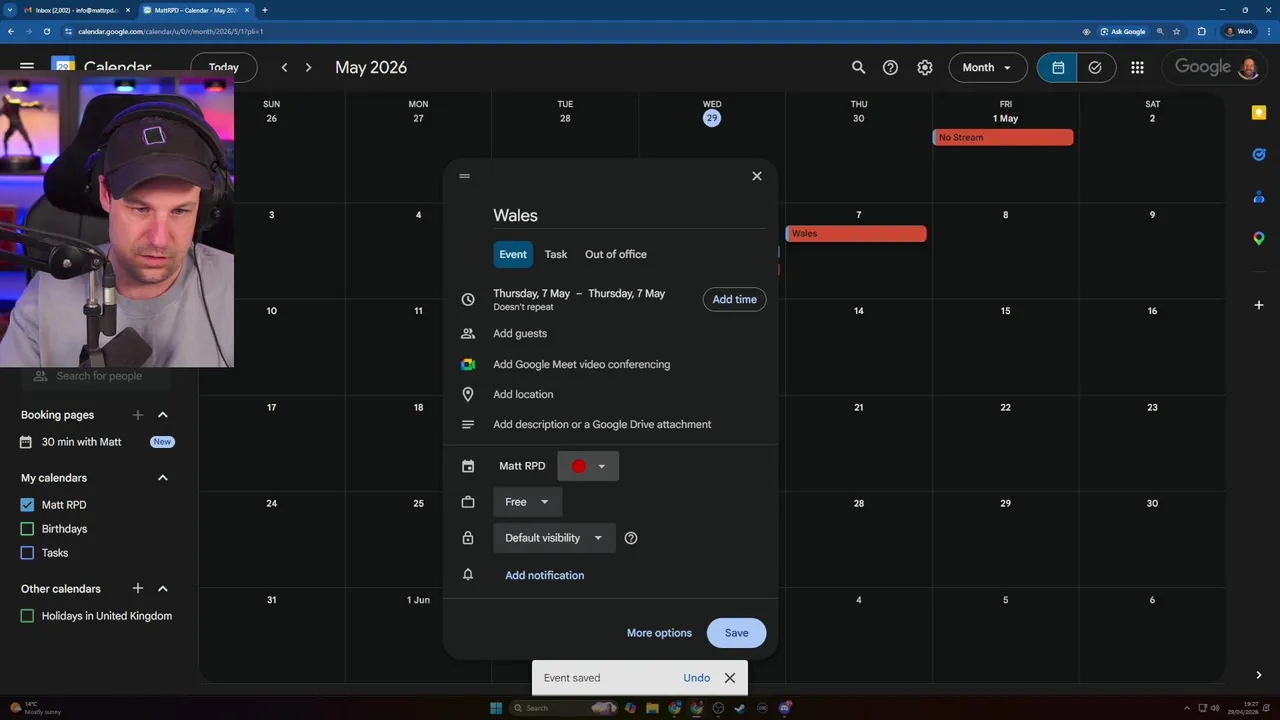This screenshot has width=1280, height=720.
Task: Open More options for the event
Action: click(659, 633)
